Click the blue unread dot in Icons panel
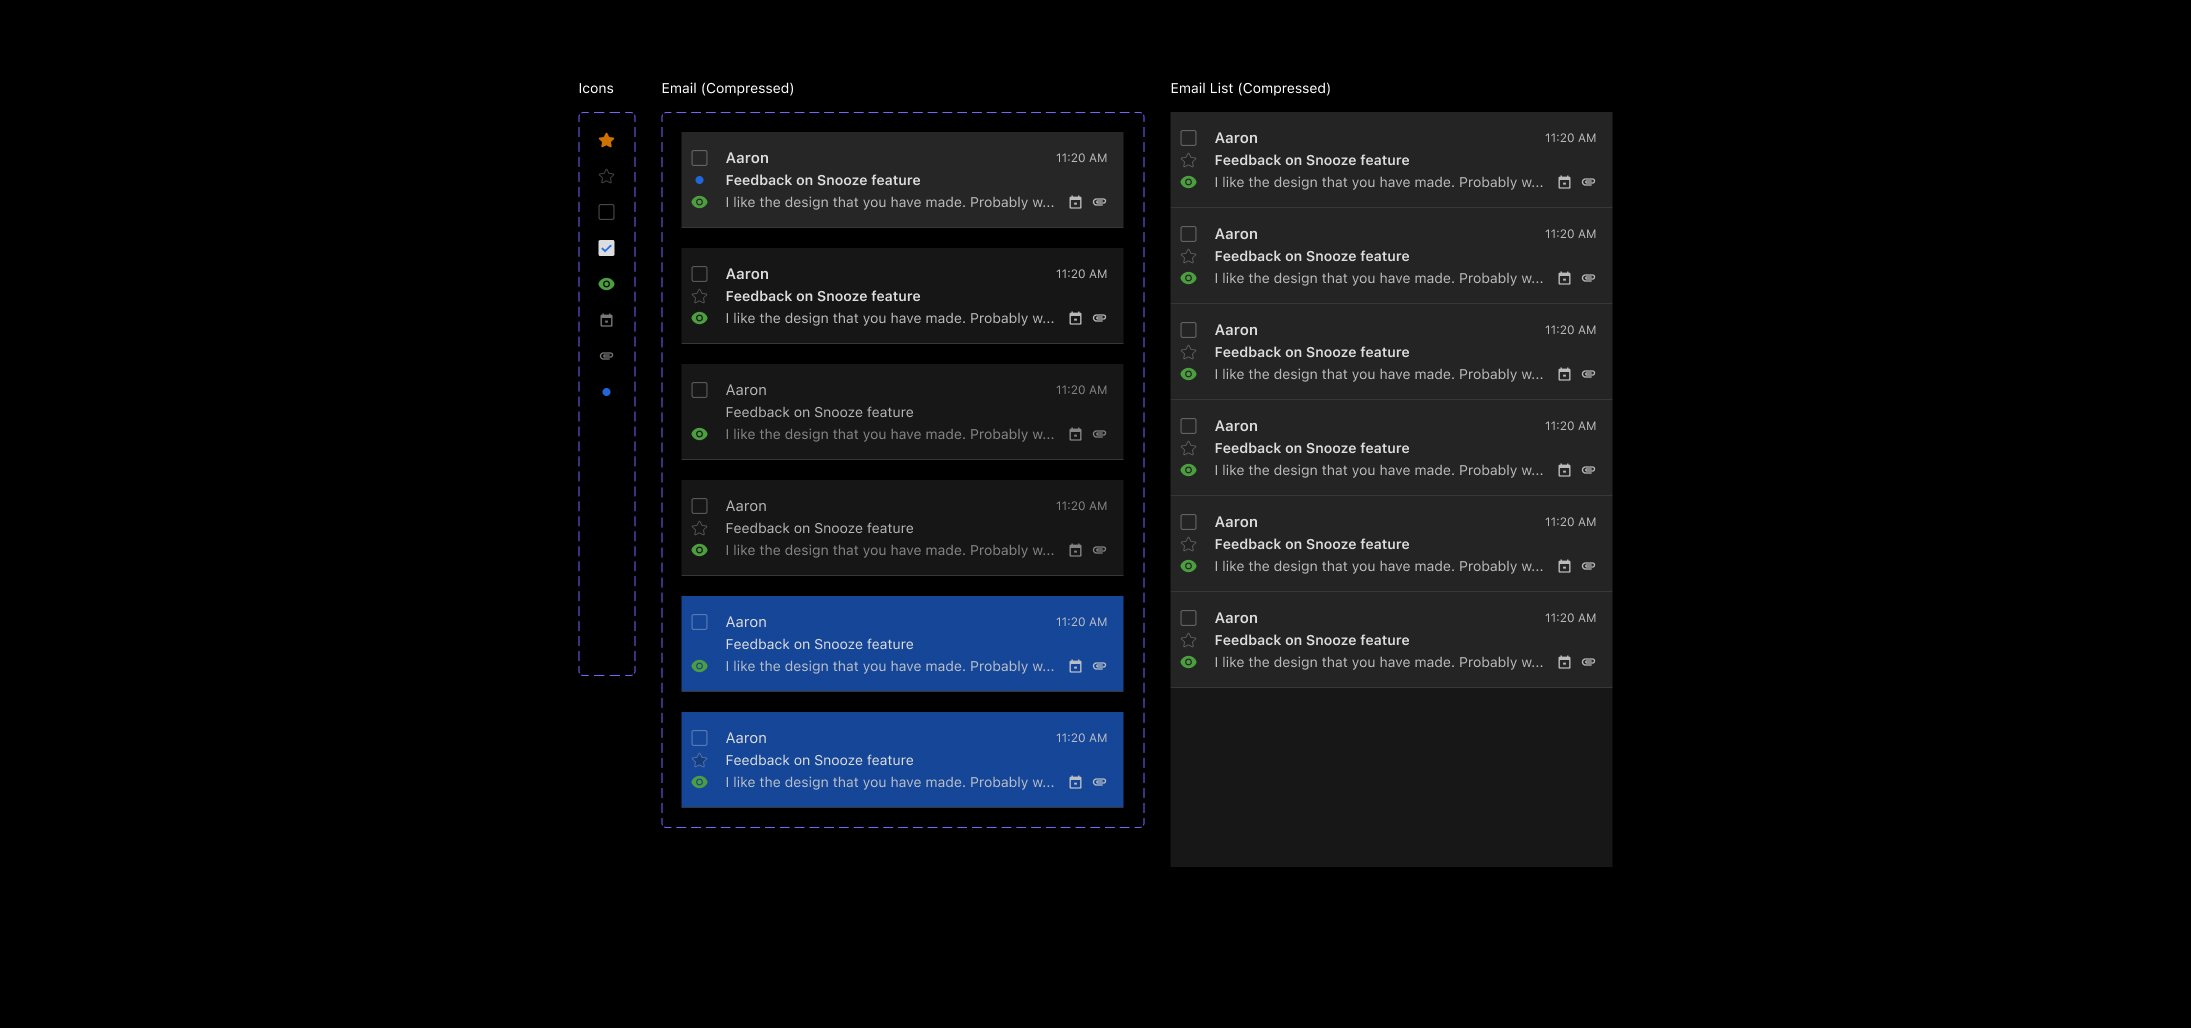This screenshot has height=1028, width=2191. click(x=606, y=392)
